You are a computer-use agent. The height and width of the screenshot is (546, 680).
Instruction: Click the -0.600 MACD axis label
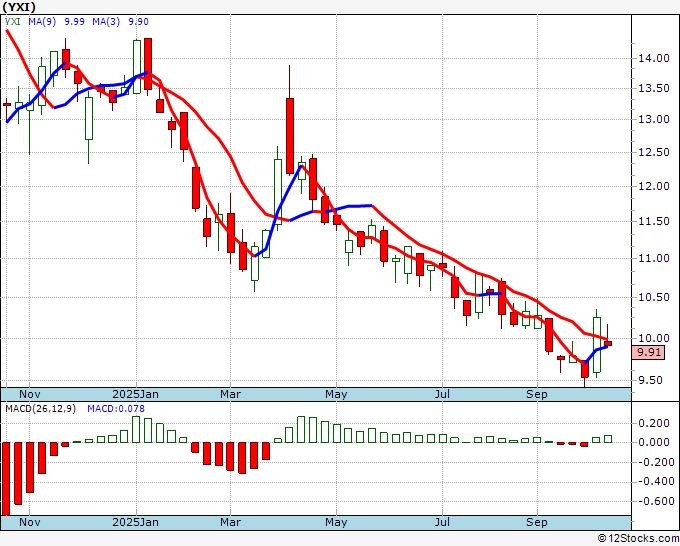click(x=654, y=501)
